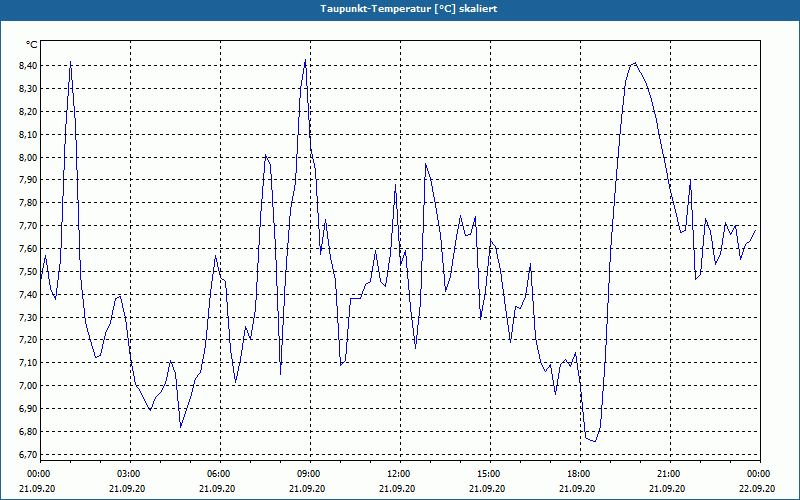The height and width of the screenshot is (500, 800).
Task: Select the 7,80 y-axis value
Action: tap(28, 203)
